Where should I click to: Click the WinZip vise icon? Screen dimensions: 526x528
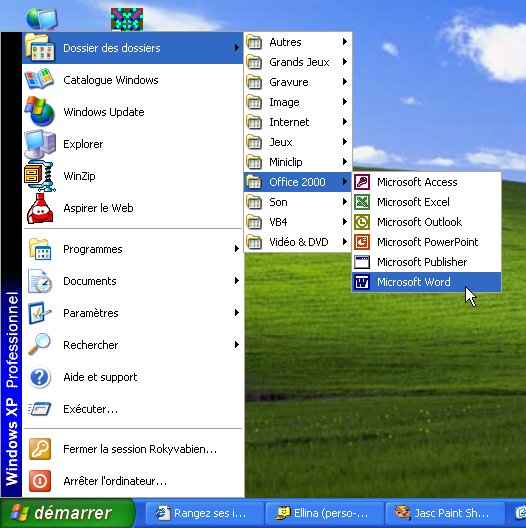[x=39, y=176]
